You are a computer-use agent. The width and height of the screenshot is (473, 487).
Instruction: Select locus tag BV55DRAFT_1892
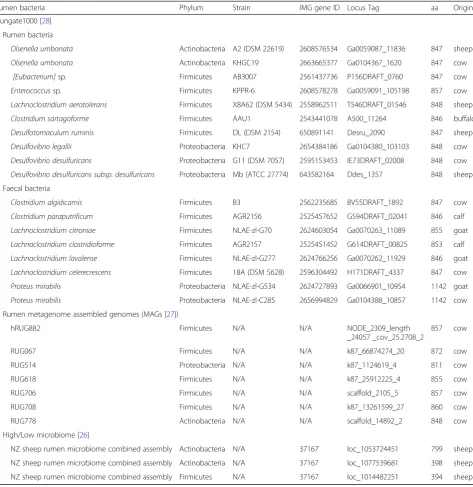375,203
